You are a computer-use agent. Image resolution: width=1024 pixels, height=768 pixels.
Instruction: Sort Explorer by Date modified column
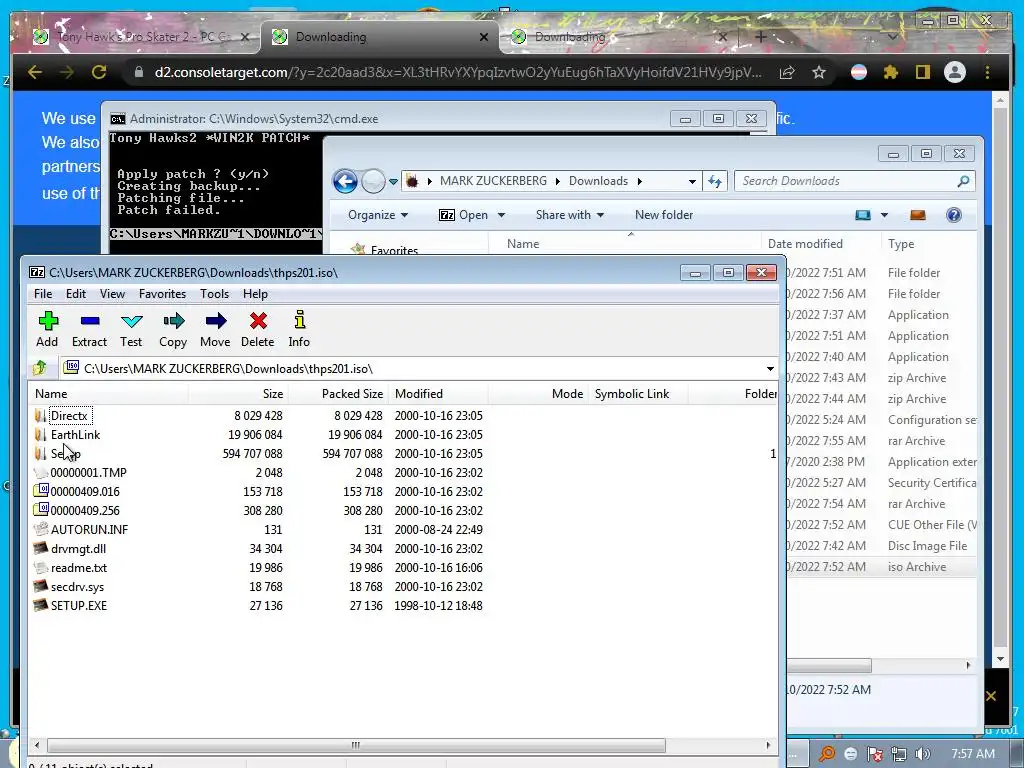click(x=820, y=244)
